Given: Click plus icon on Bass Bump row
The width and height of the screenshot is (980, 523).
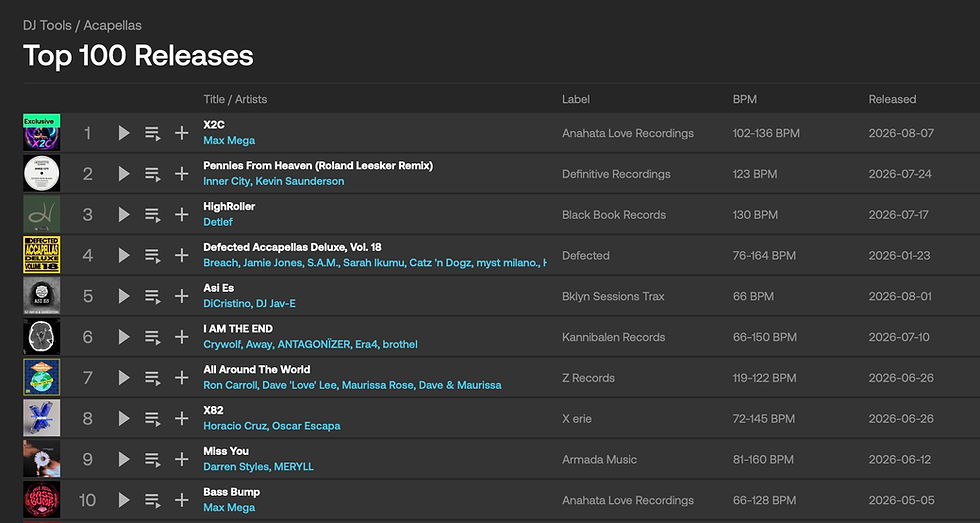Looking at the screenshot, I should click(x=181, y=500).
